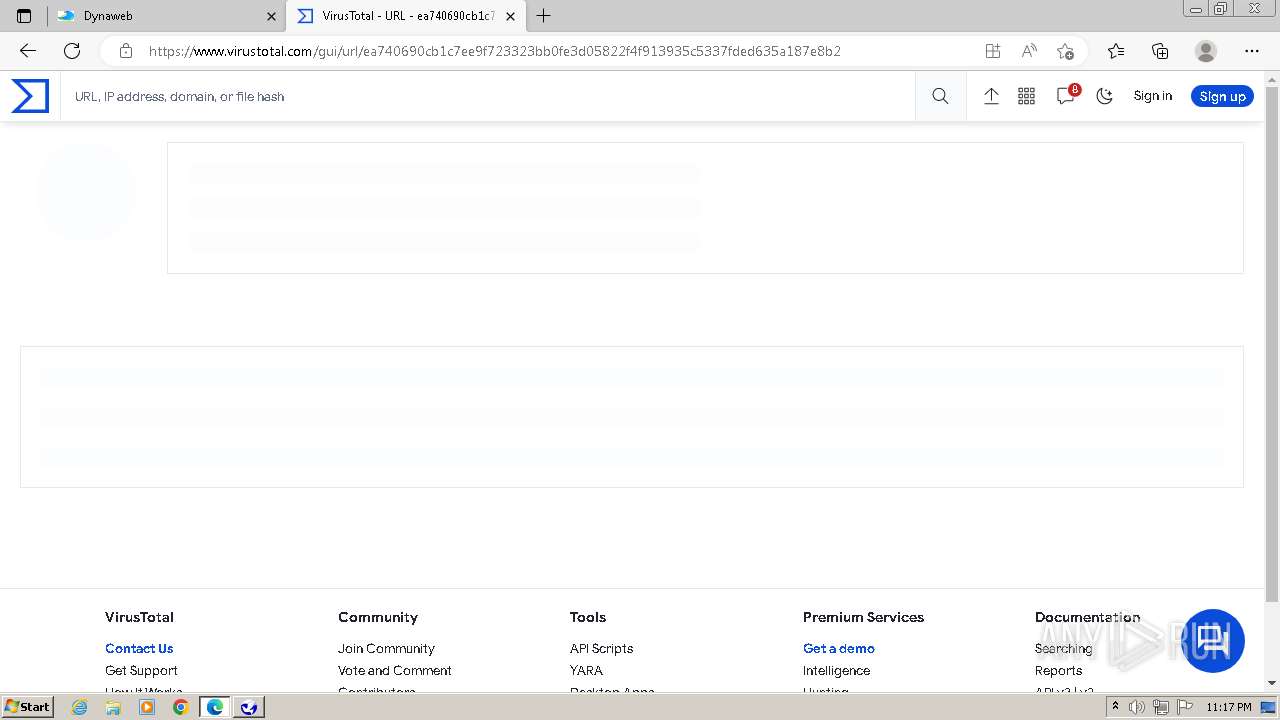Image resolution: width=1280 pixels, height=720 pixels.
Task: Open Chrome from the taskbar
Action: (180, 707)
